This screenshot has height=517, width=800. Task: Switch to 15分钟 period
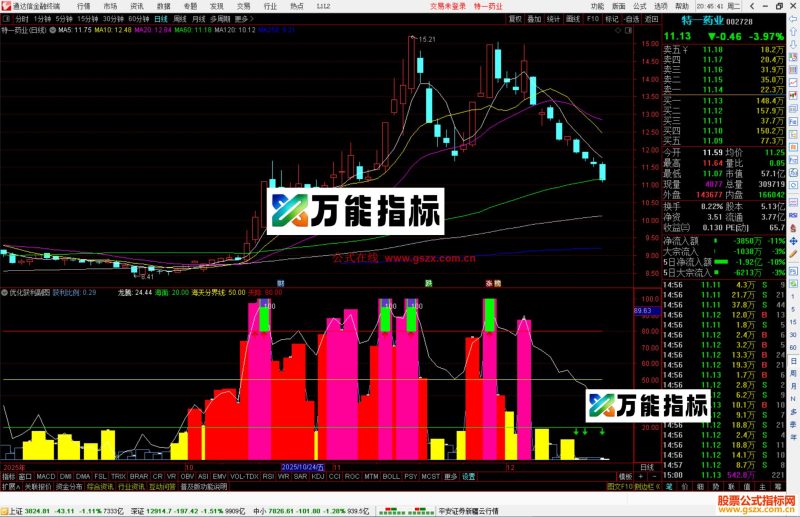(x=87, y=19)
